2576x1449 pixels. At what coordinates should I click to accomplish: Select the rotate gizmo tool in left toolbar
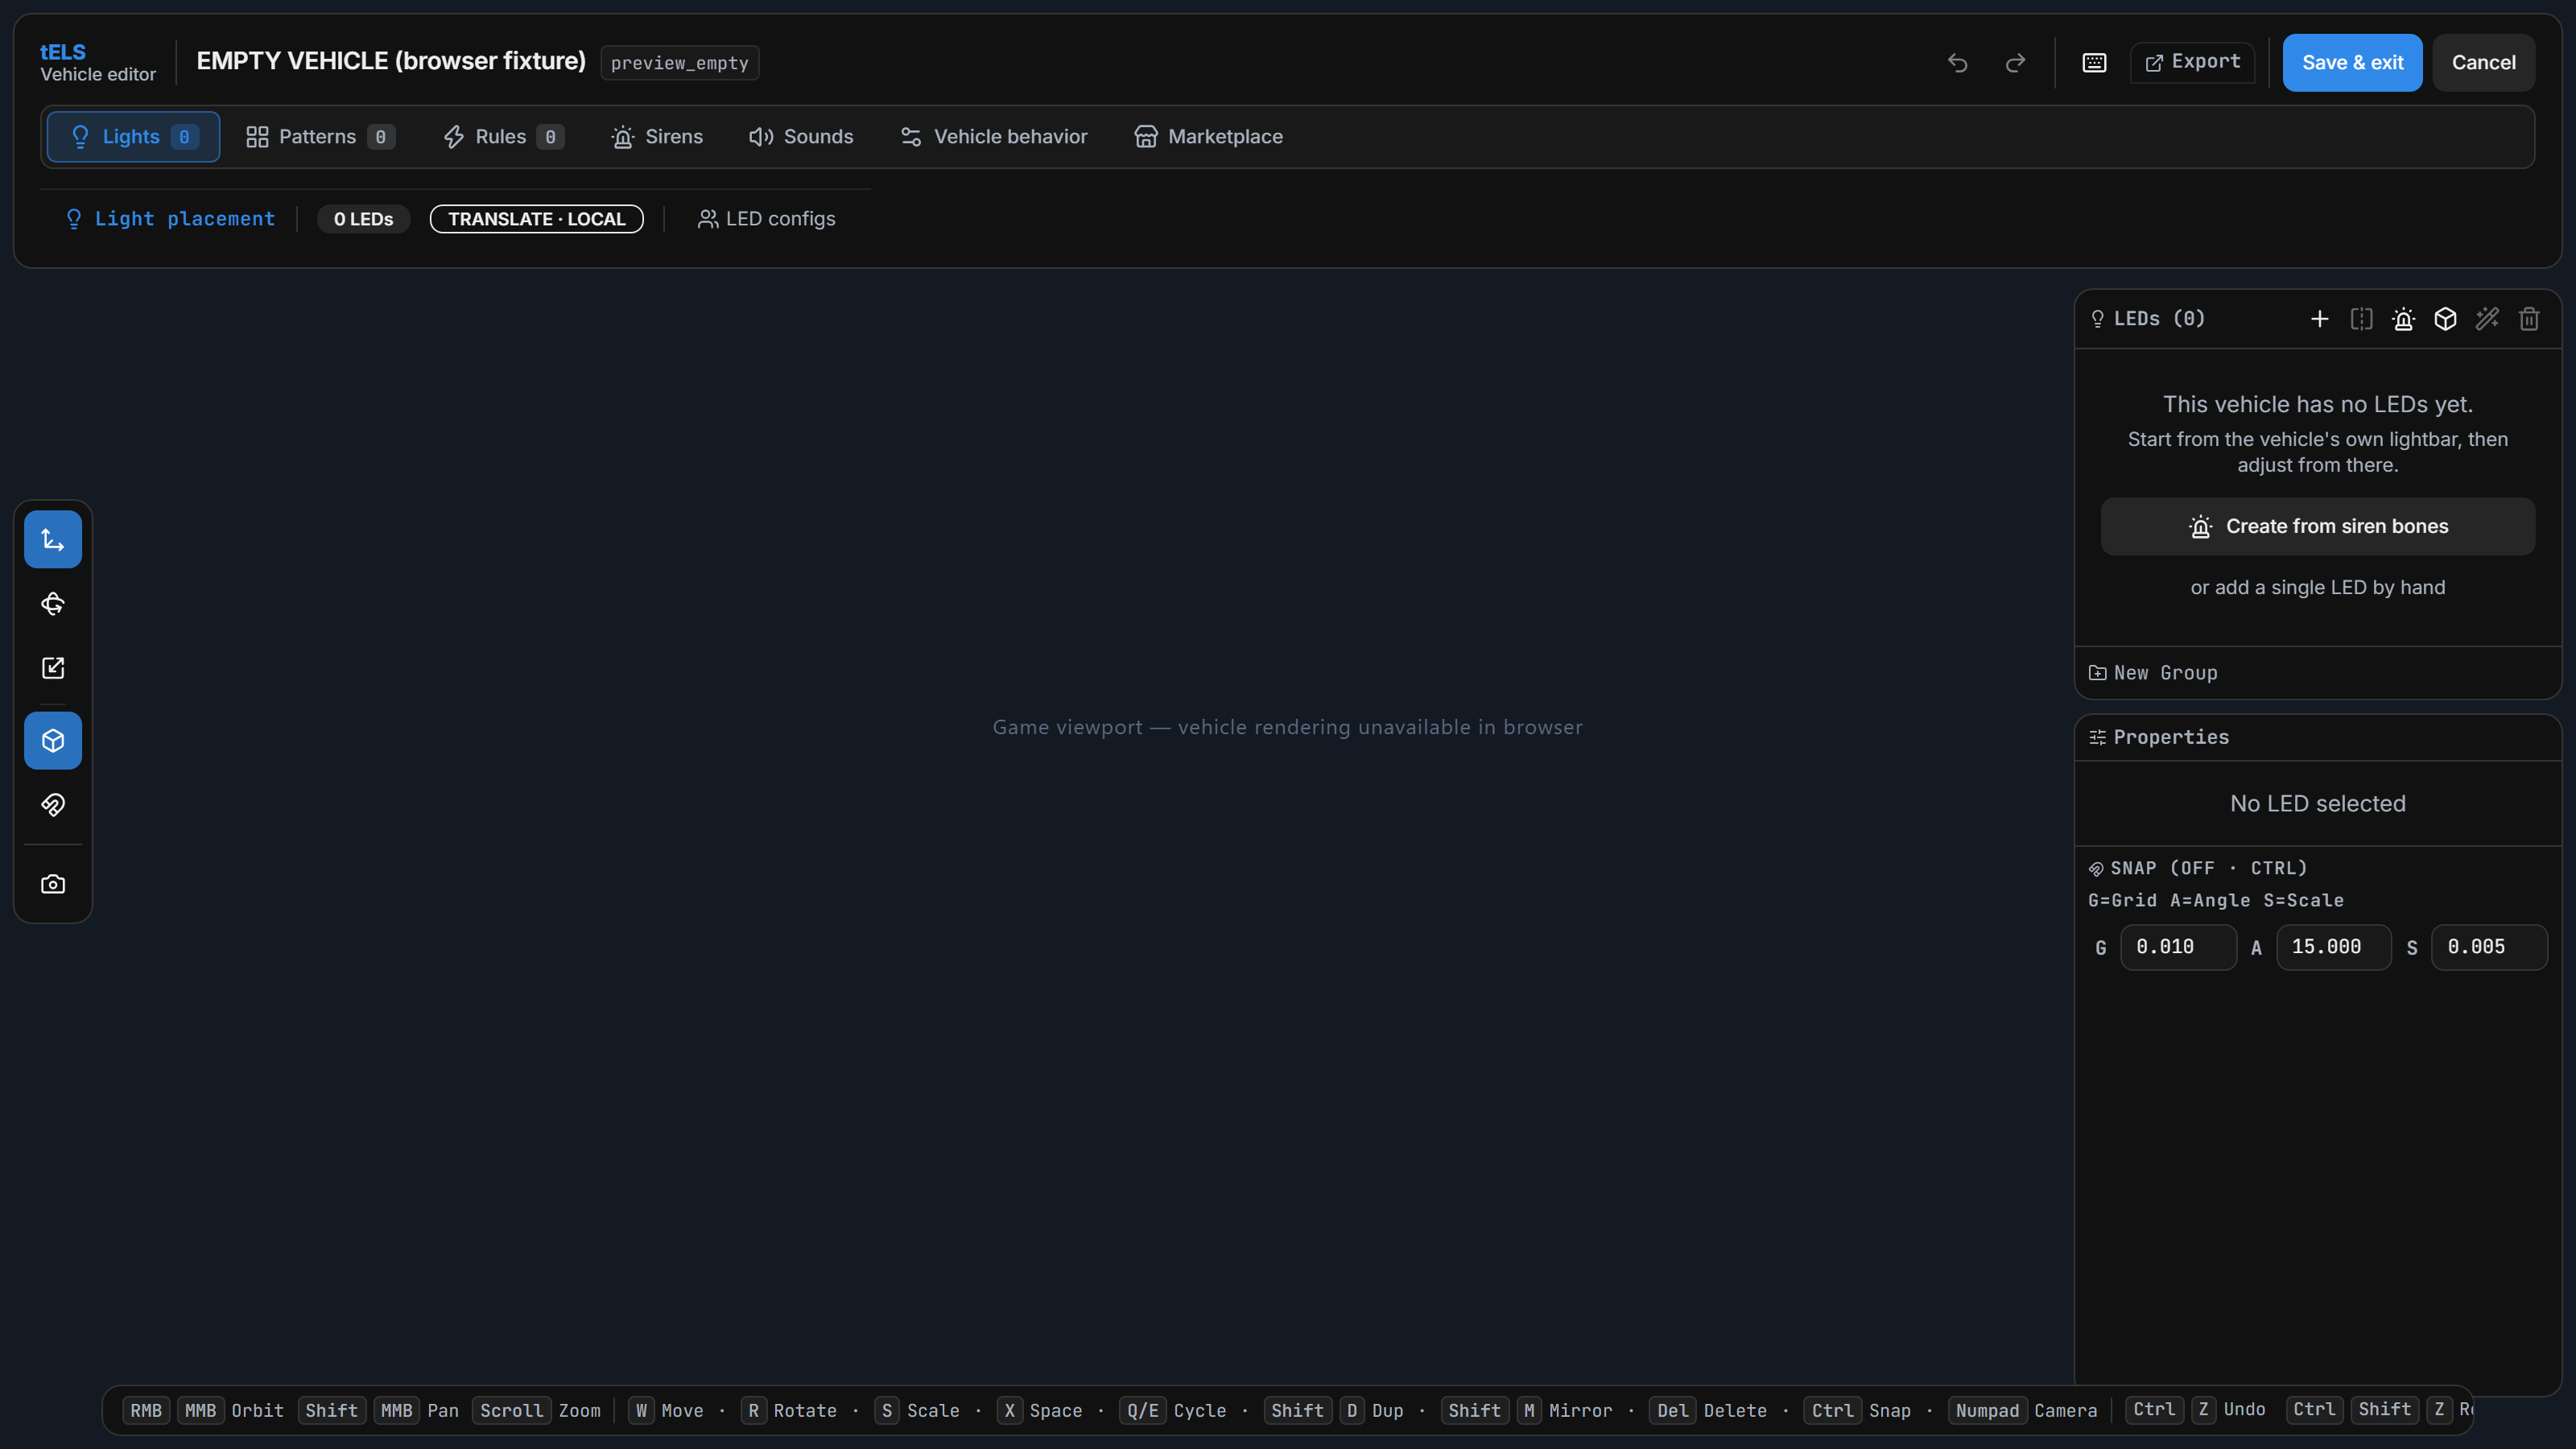(x=53, y=604)
